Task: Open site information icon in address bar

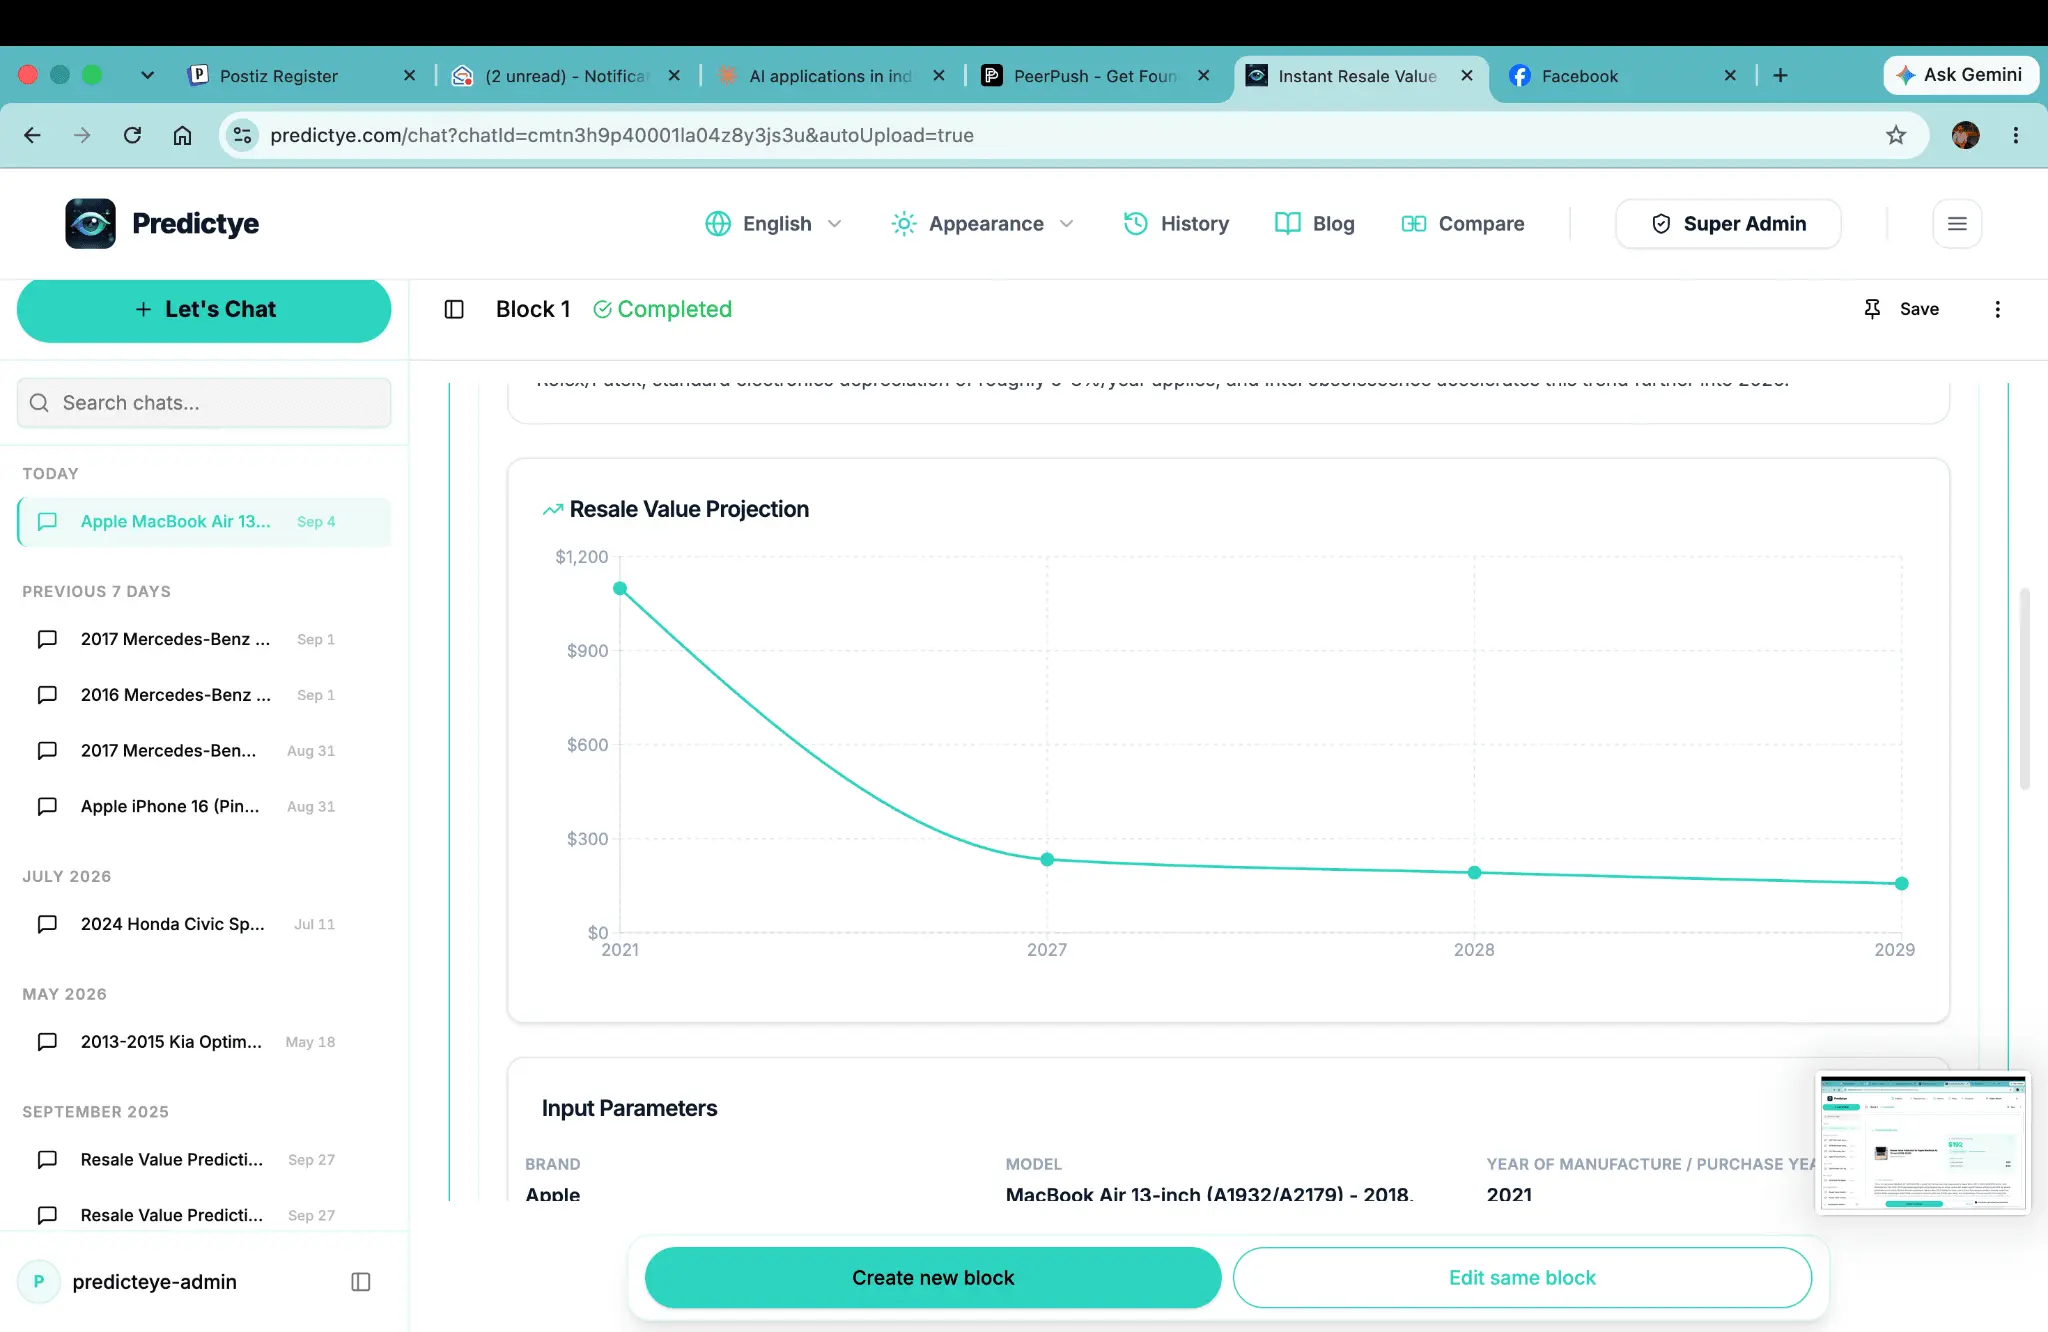Action: click(x=242, y=135)
